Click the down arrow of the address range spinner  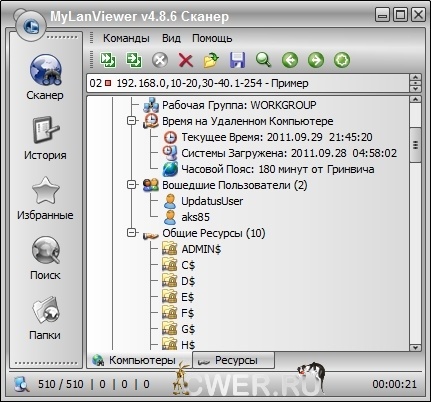coord(415,88)
